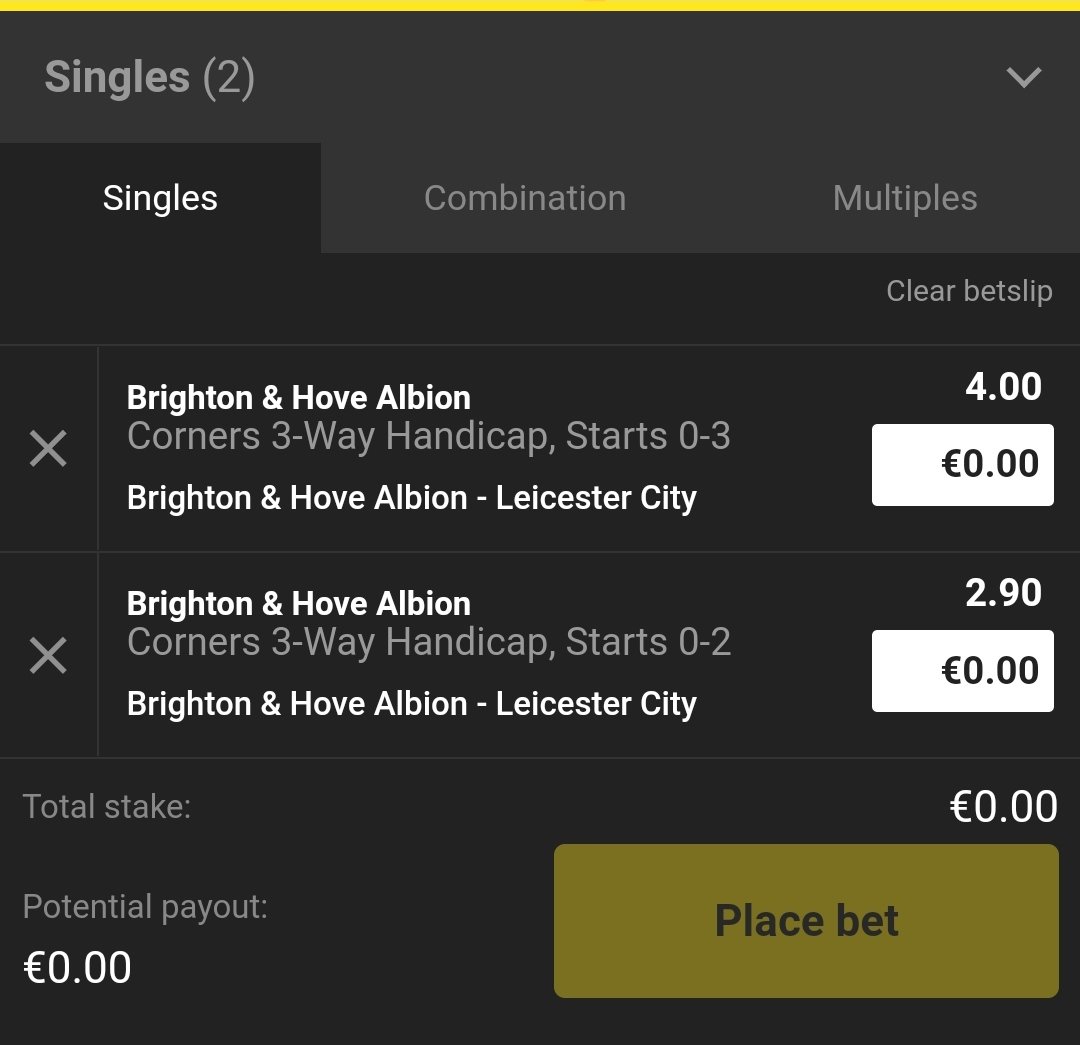This screenshot has height=1045, width=1080.
Task: Focus the stake field under 2.90 odds
Action: 962,671
